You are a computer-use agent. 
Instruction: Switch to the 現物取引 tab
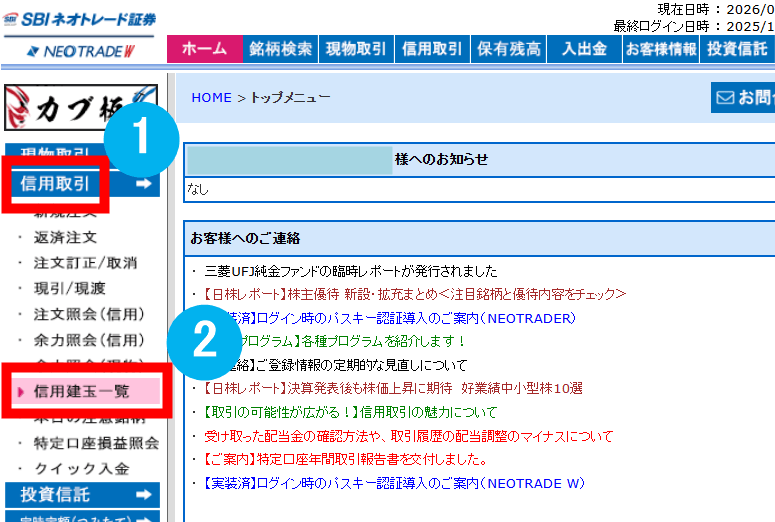[356, 49]
